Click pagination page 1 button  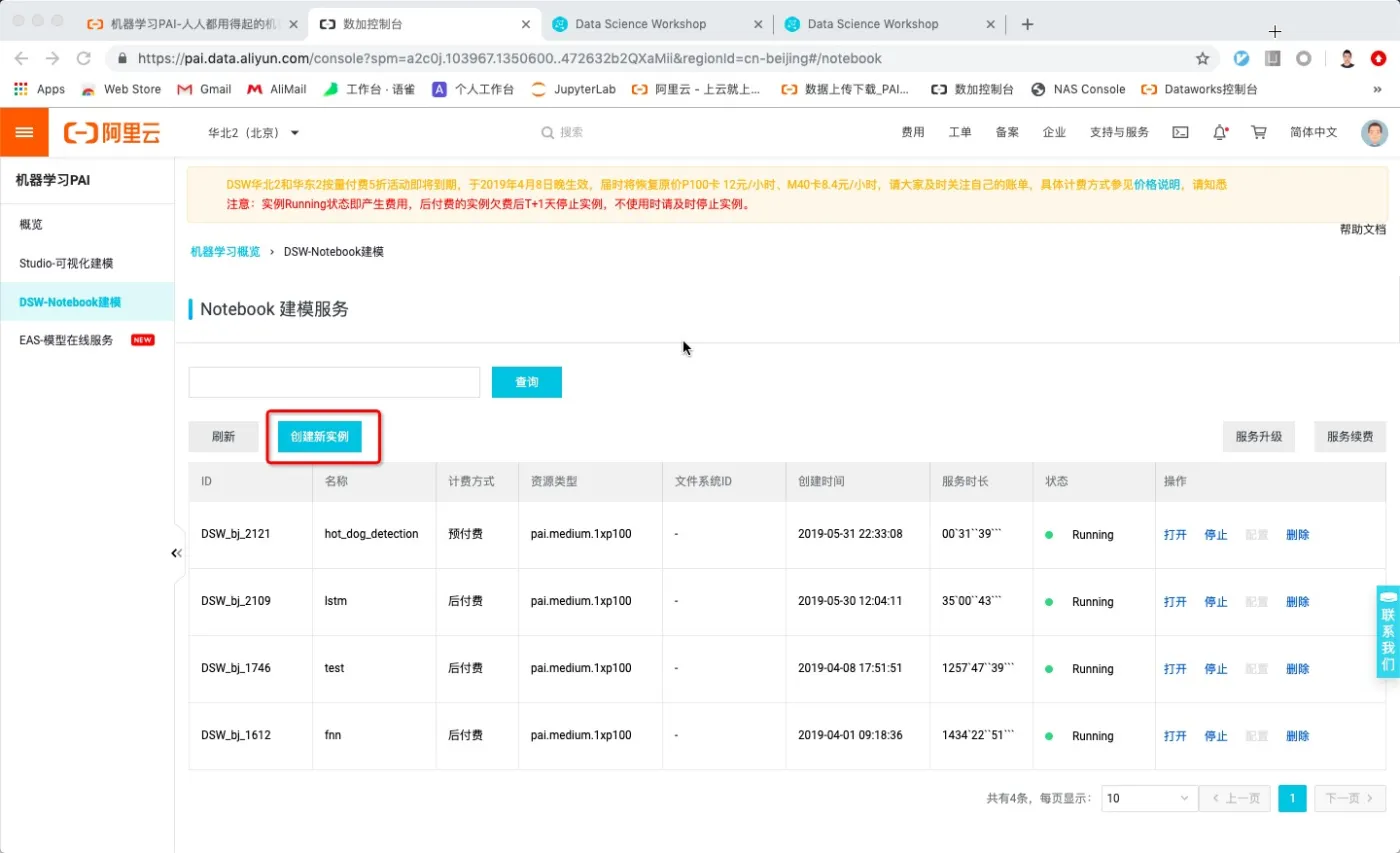tap(1292, 798)
